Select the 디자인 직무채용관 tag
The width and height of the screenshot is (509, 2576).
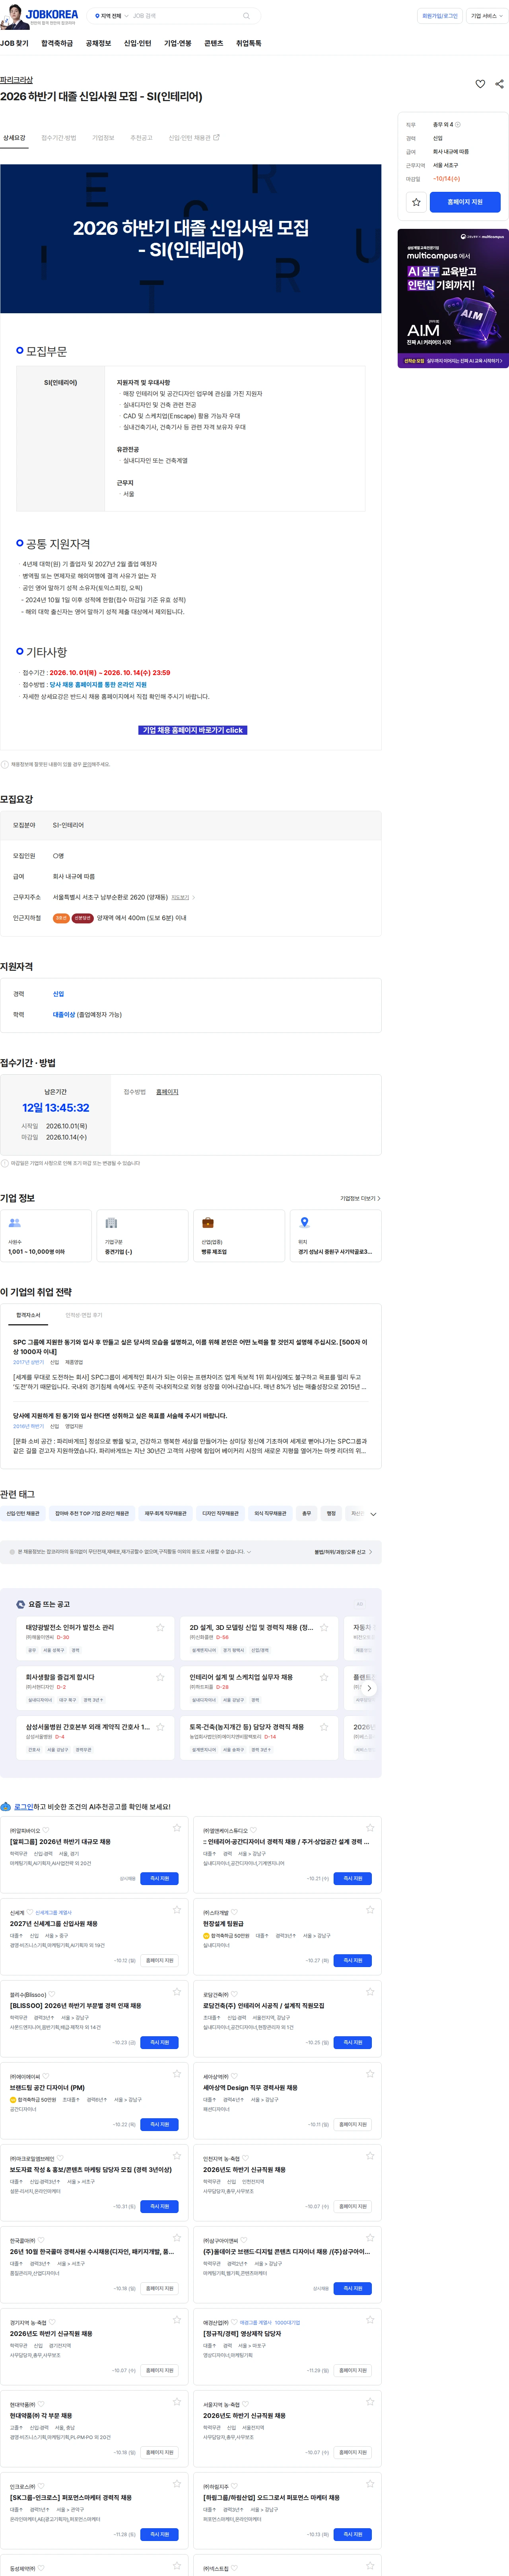(x=220, y=1514)
